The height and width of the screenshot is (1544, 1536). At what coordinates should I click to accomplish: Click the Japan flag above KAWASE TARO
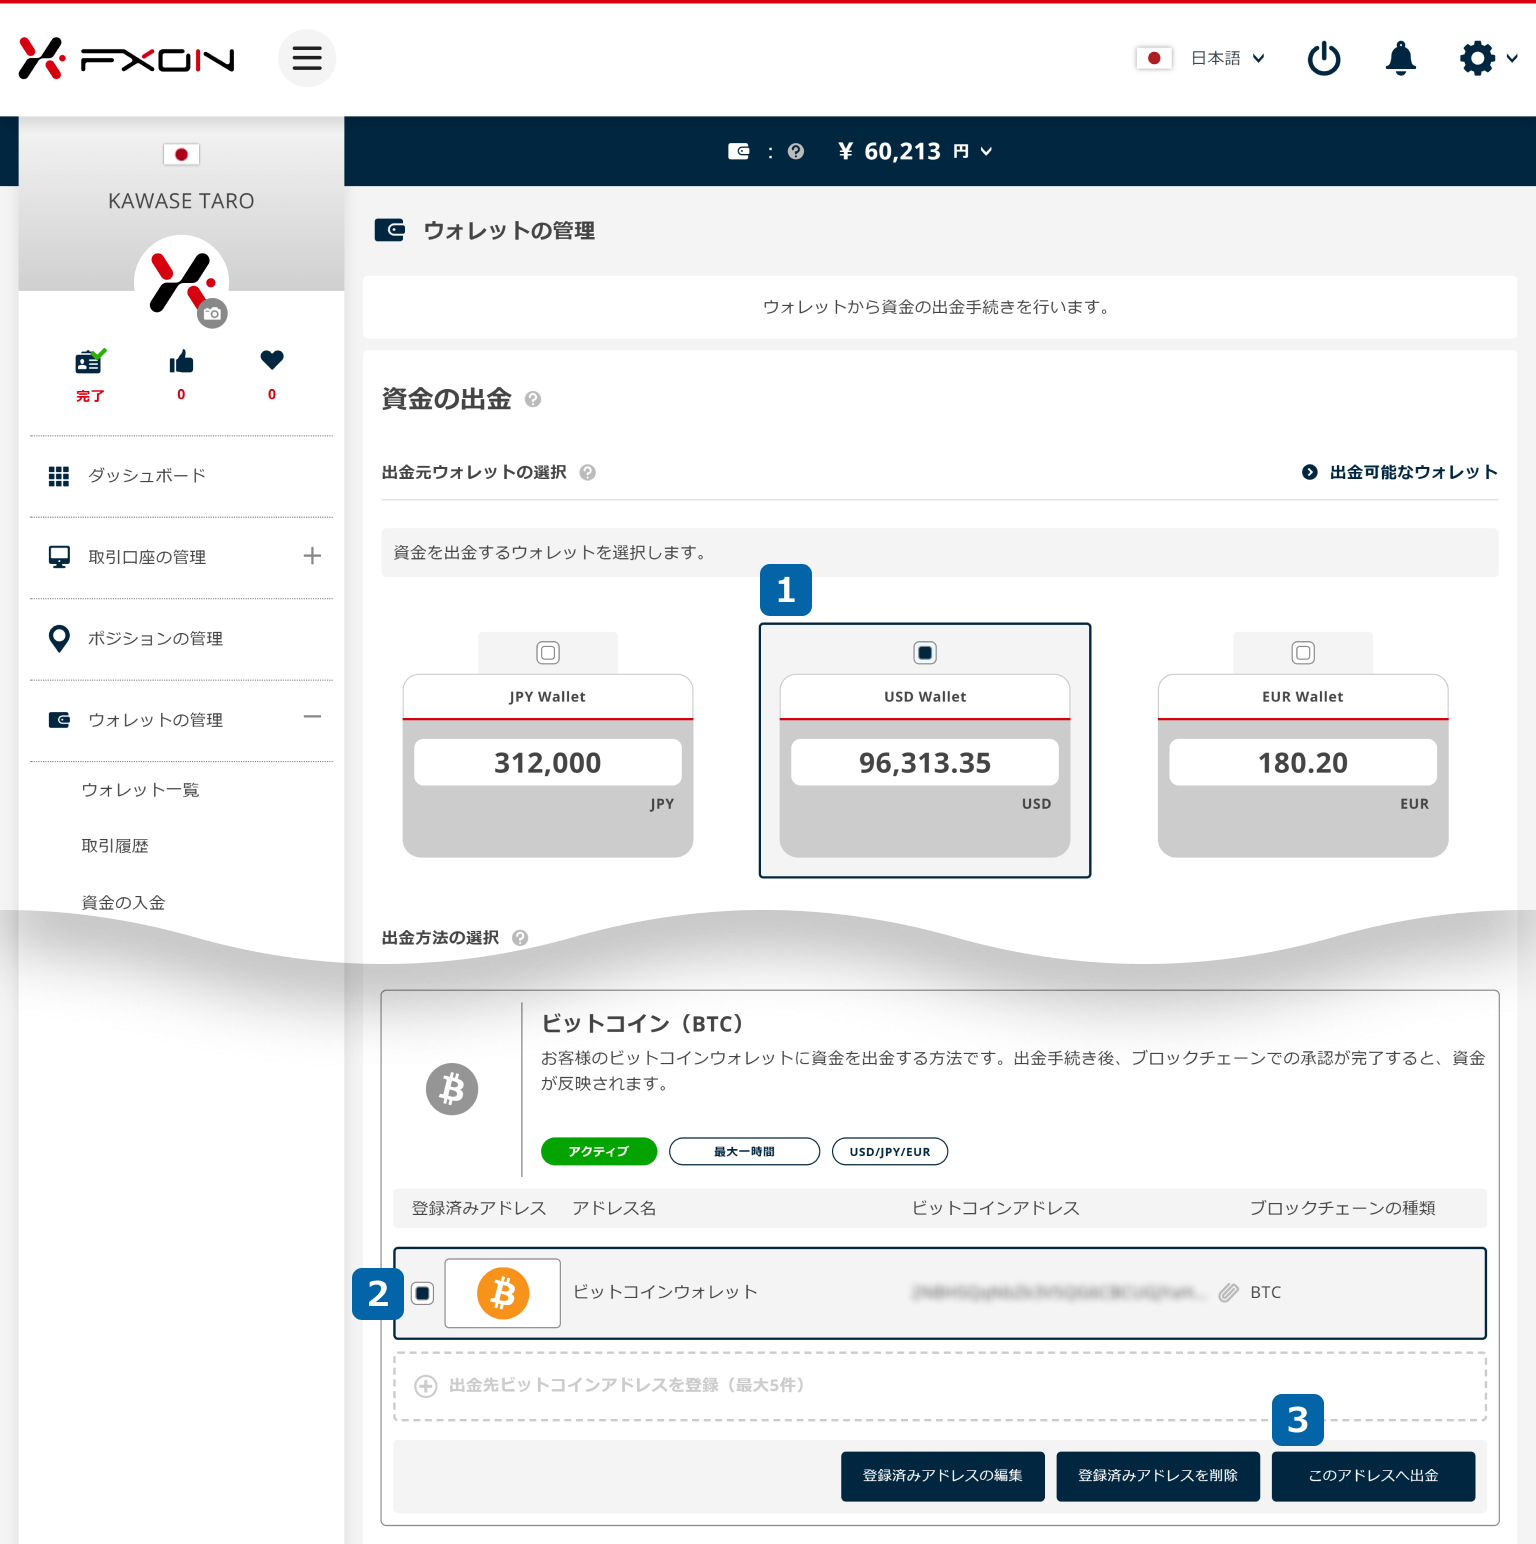pyautogui.click(x=181, y=154)
